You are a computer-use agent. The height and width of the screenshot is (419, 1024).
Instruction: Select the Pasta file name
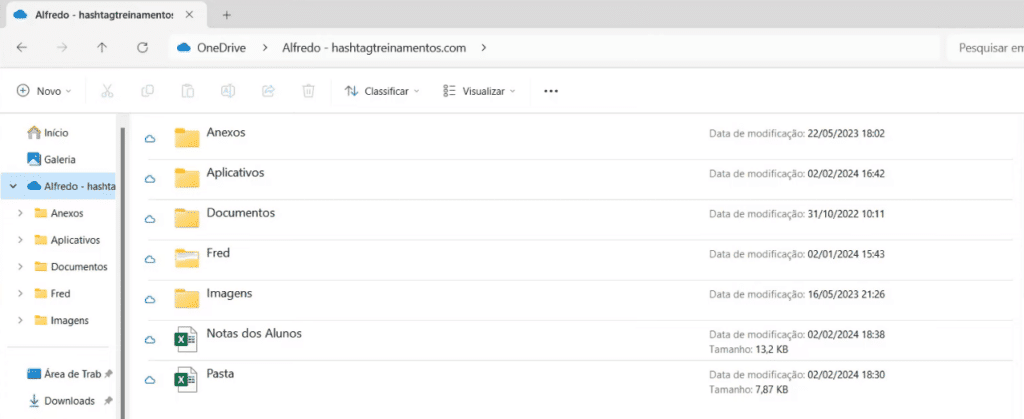tap(220, 374)
